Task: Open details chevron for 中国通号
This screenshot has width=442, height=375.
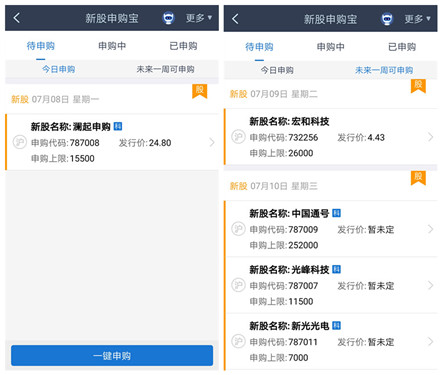Action: pyautogui.click(x=430, y=229)
